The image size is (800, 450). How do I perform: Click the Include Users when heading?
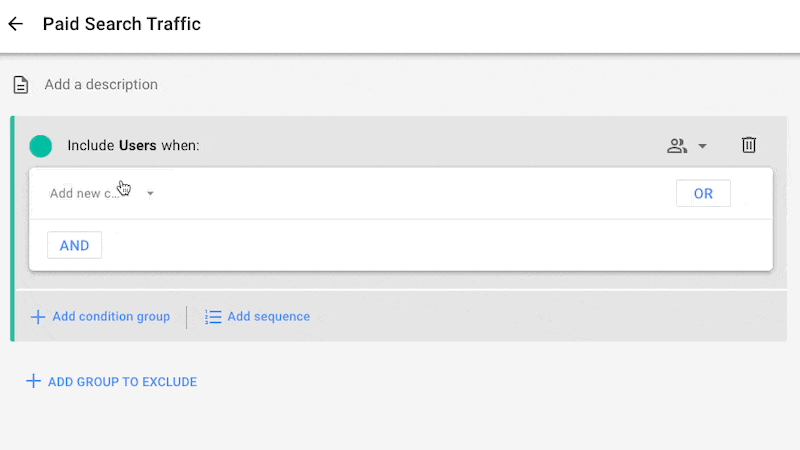(x=133, y=146)
